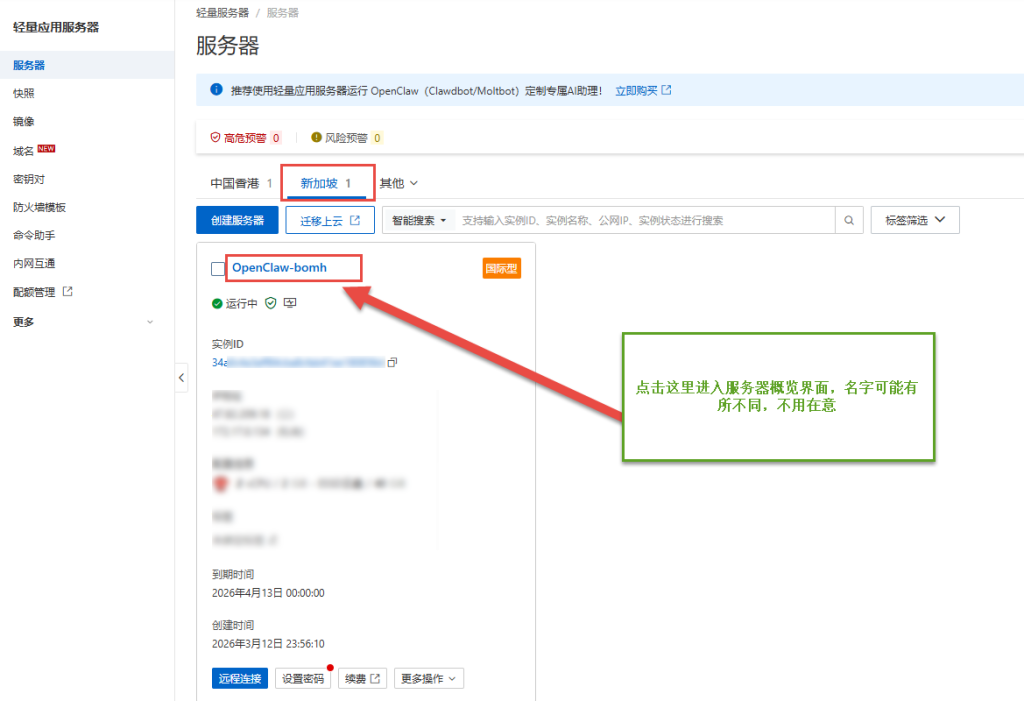Copy the 实例ID using the copy icon
Image resolution: width=1024 pixels, height=701 pixels.
tap(392, 362)
